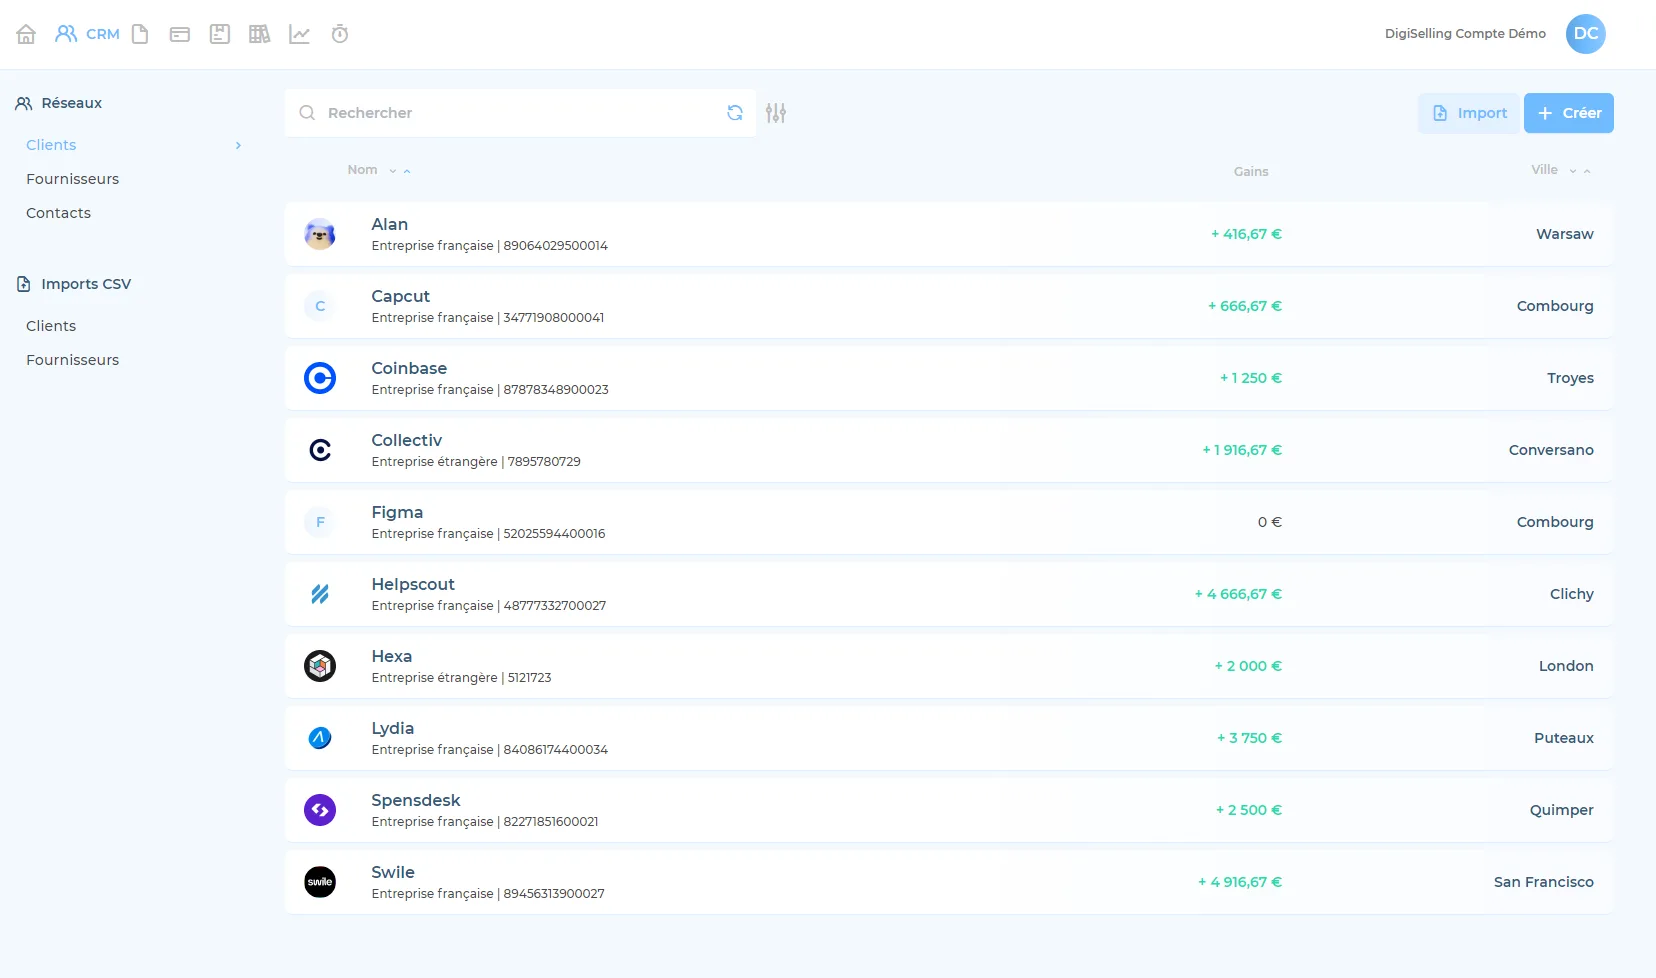Click Coinbase's SIRET 87878348900023
The image size is (1656, 978).
click(556, 390)
